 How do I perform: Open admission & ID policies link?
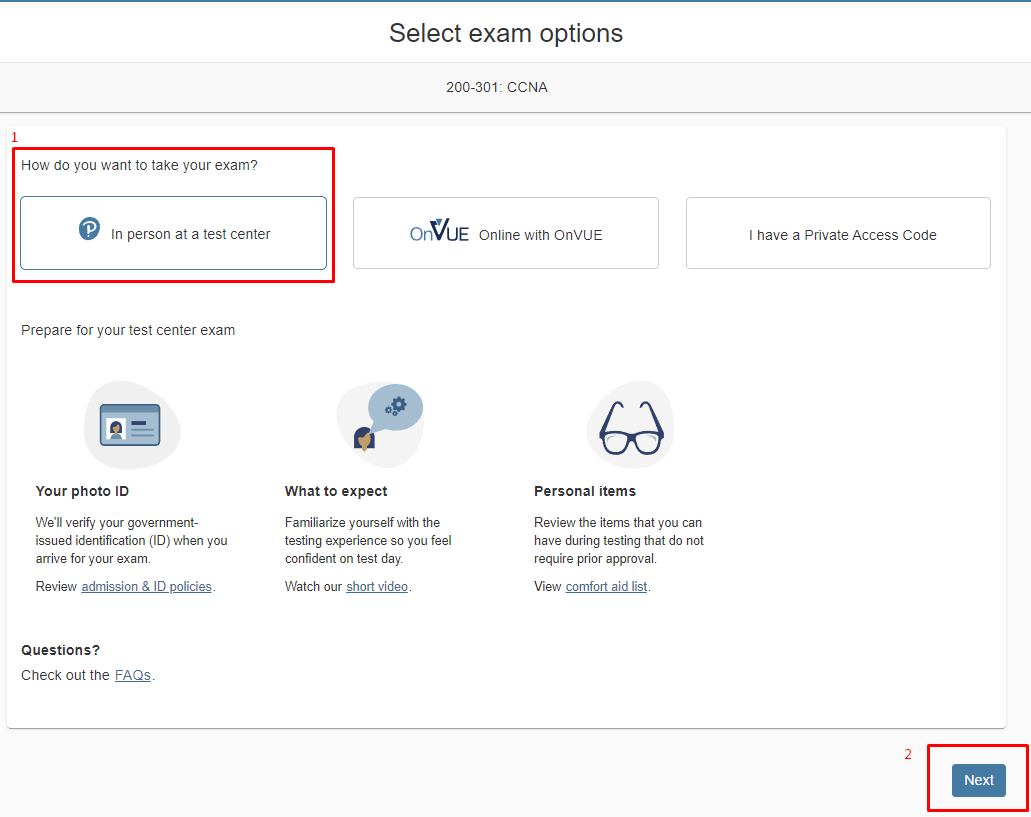coord(147,586)
